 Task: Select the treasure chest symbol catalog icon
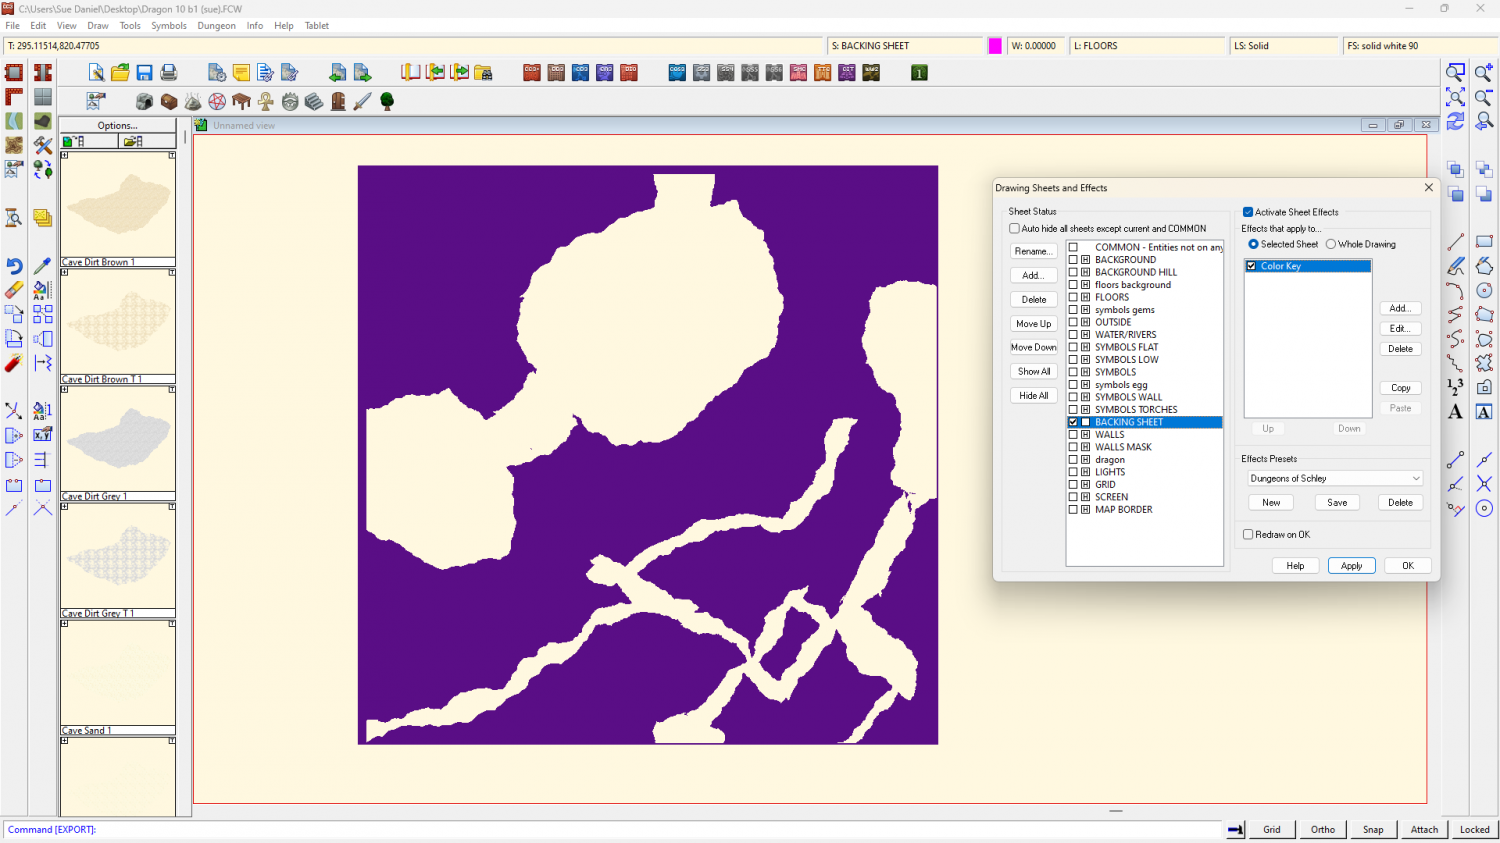point(169,101)
